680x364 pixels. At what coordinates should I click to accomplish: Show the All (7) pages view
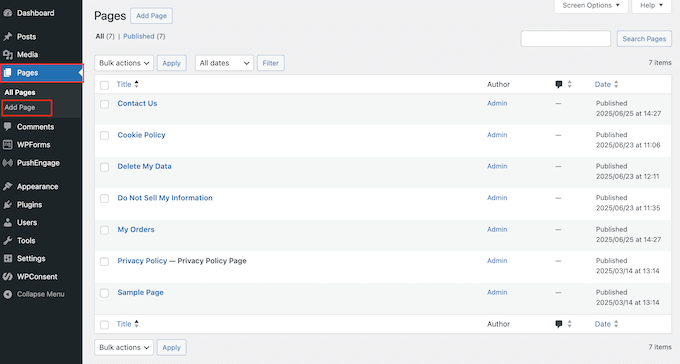click(105, 36)
